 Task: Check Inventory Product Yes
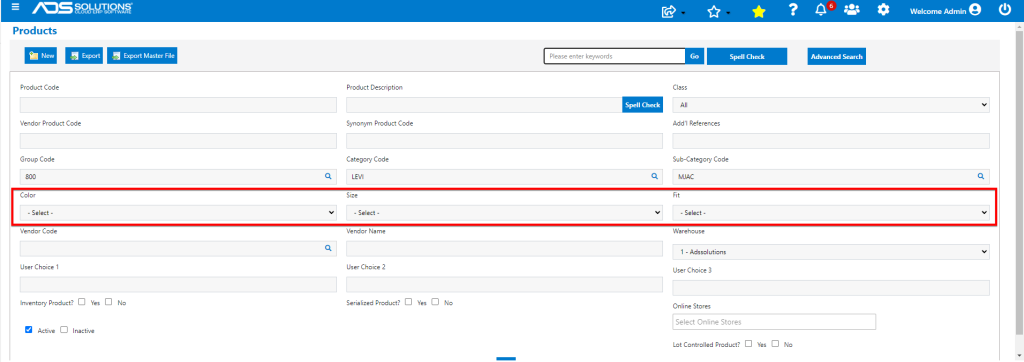pos(82,302)
